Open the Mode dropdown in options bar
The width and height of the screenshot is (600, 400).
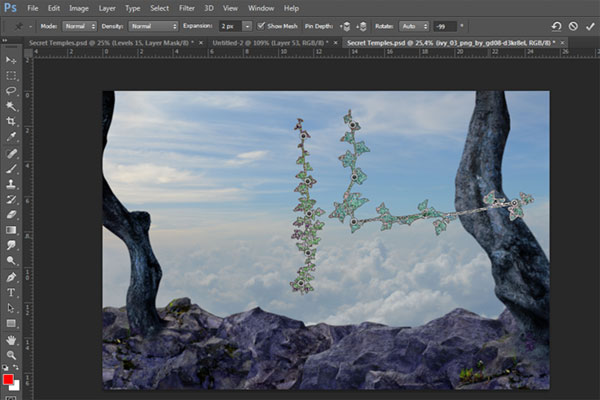click(79, 26)
